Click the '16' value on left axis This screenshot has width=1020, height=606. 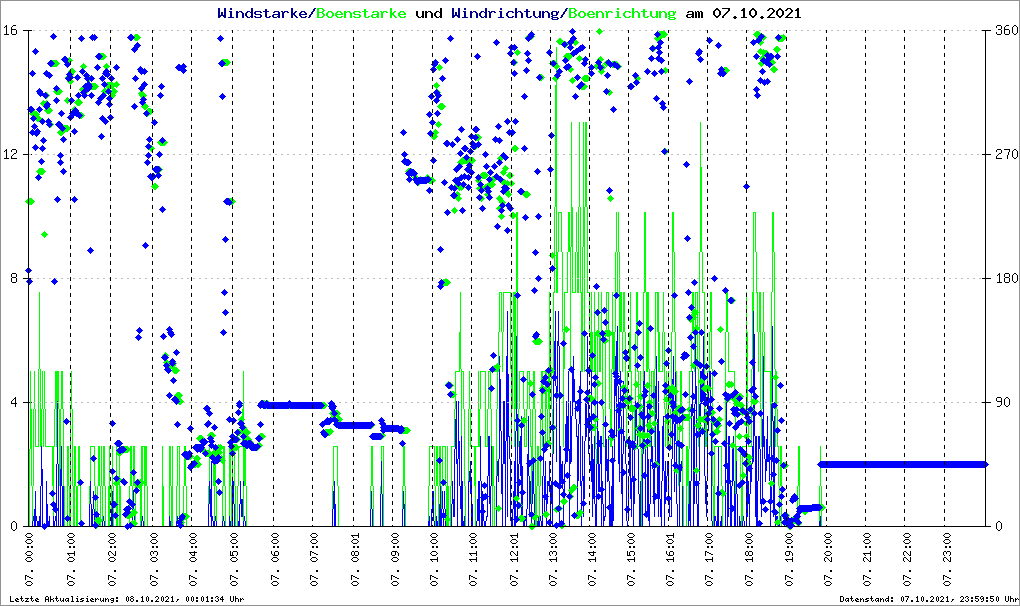(x=12, y=30)
